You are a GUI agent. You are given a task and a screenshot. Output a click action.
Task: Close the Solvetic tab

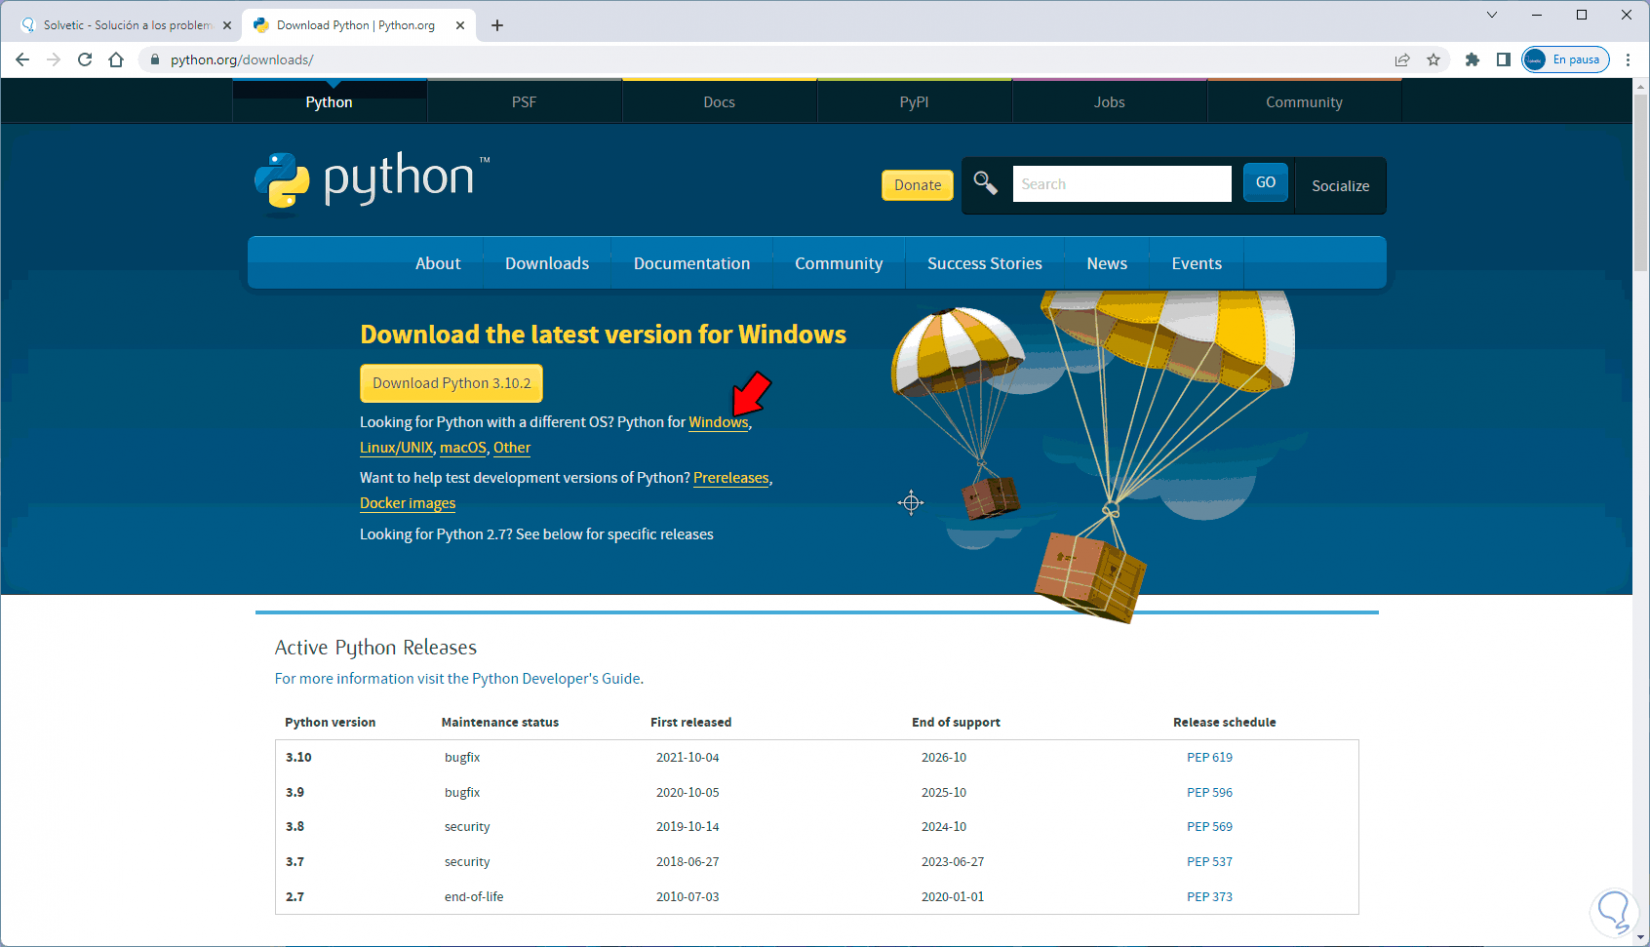pos(227,25)
